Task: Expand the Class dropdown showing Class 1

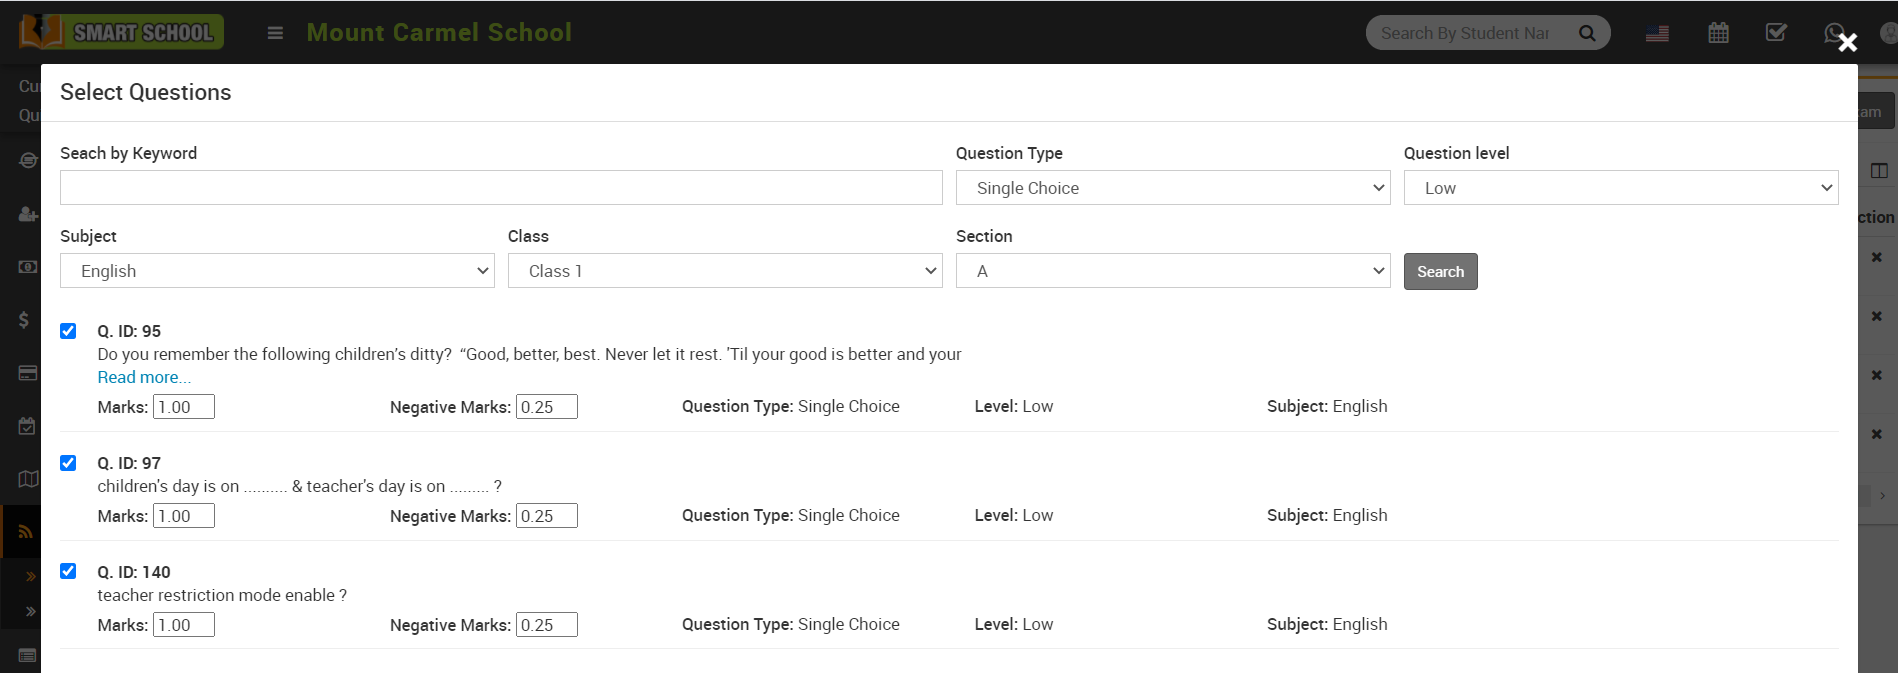Action: tap(724, 271)
